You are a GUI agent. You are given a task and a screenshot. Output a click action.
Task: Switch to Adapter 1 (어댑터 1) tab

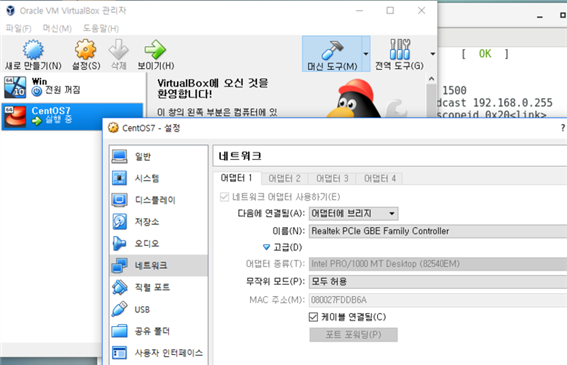(x=236, y=178)
